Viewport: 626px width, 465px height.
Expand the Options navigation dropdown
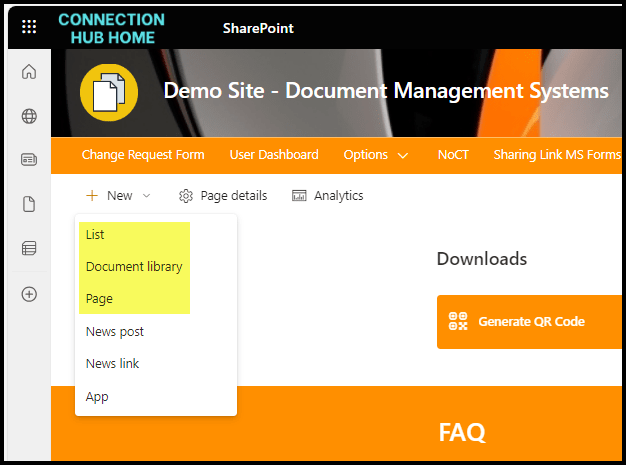375,155
